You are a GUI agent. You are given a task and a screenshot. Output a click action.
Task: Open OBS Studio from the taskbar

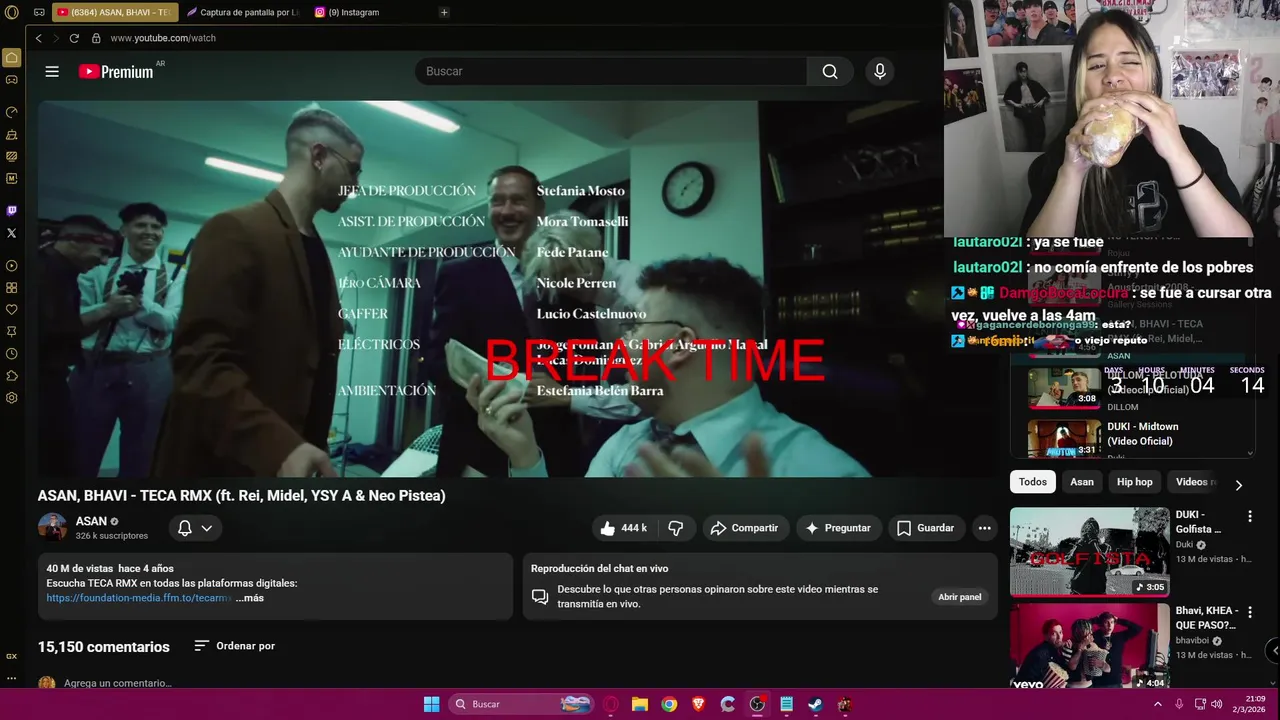point(757,704)
